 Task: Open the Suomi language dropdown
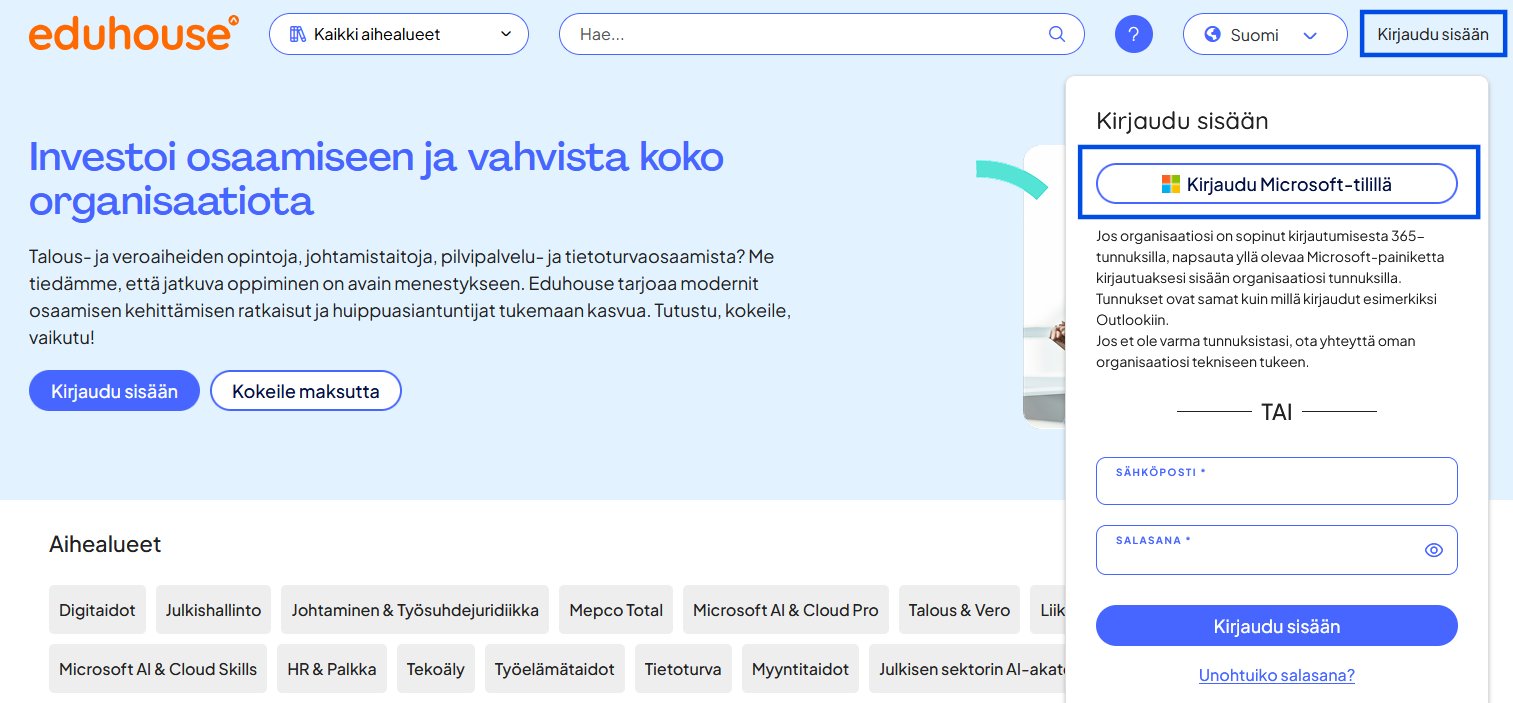point(1265,34)
